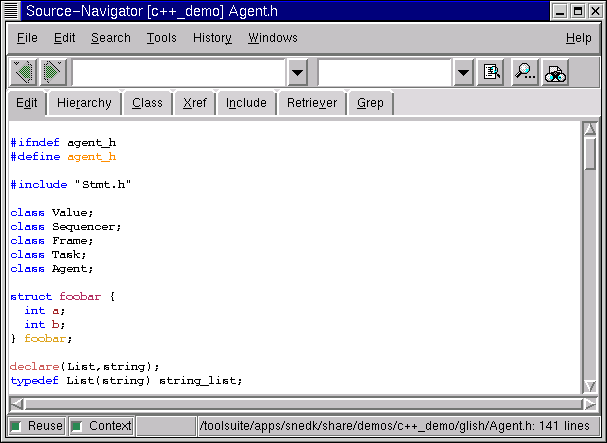Click the "int a;" member line
Image resolution: width=607 pixels, height=443 pixels.
(x=45, y=311)
